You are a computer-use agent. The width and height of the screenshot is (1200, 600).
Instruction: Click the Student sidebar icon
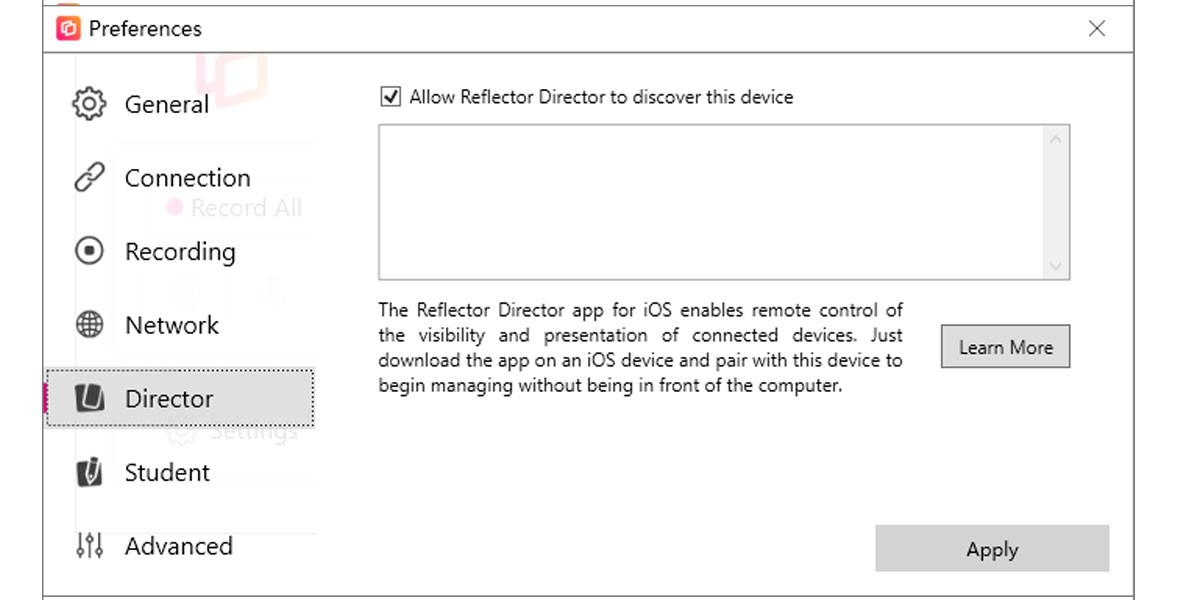(89, 472)
